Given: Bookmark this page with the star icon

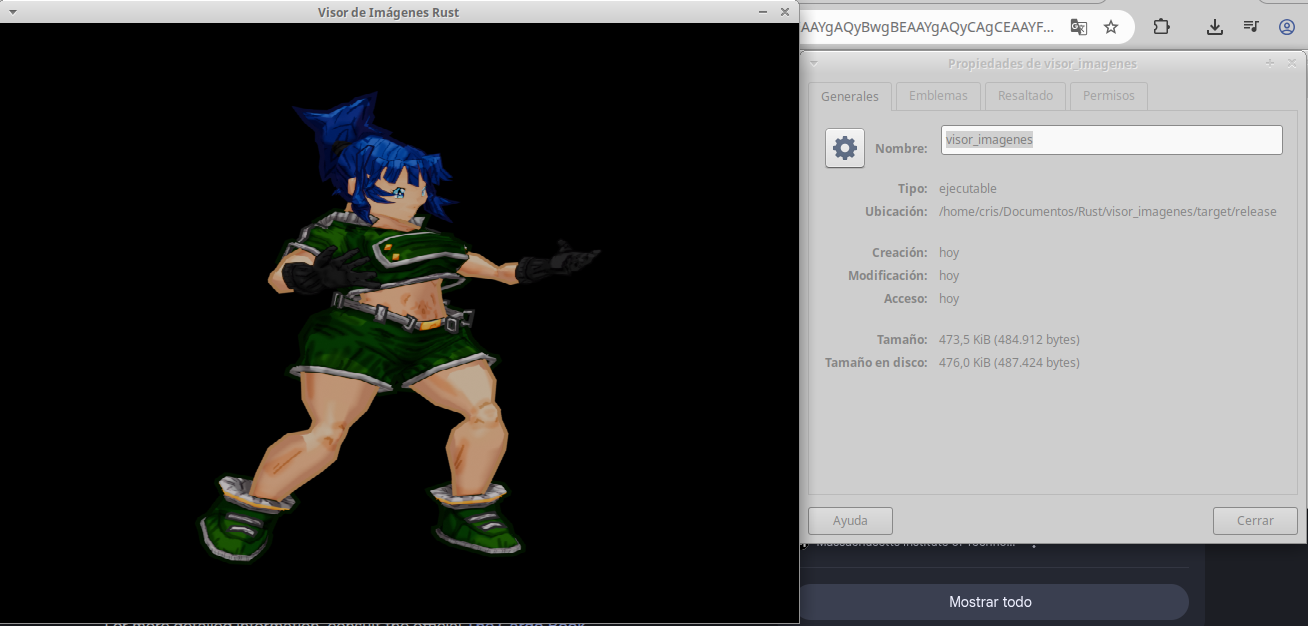Looking at the screenshot, I should click(1111, 27).
